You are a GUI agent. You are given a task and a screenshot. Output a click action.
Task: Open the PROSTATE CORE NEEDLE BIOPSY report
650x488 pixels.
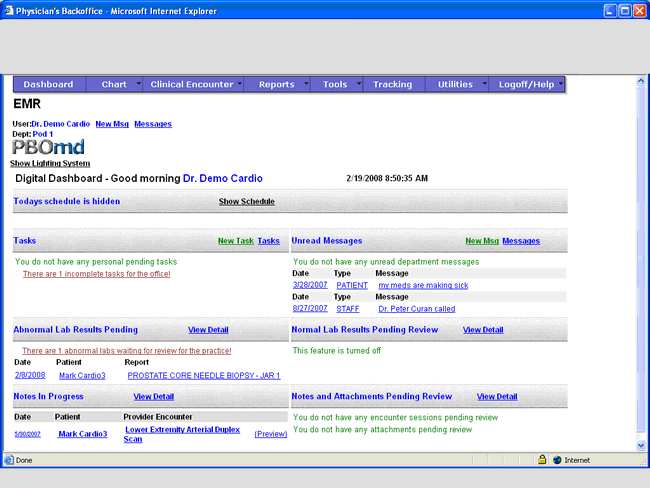coord(203,376)
